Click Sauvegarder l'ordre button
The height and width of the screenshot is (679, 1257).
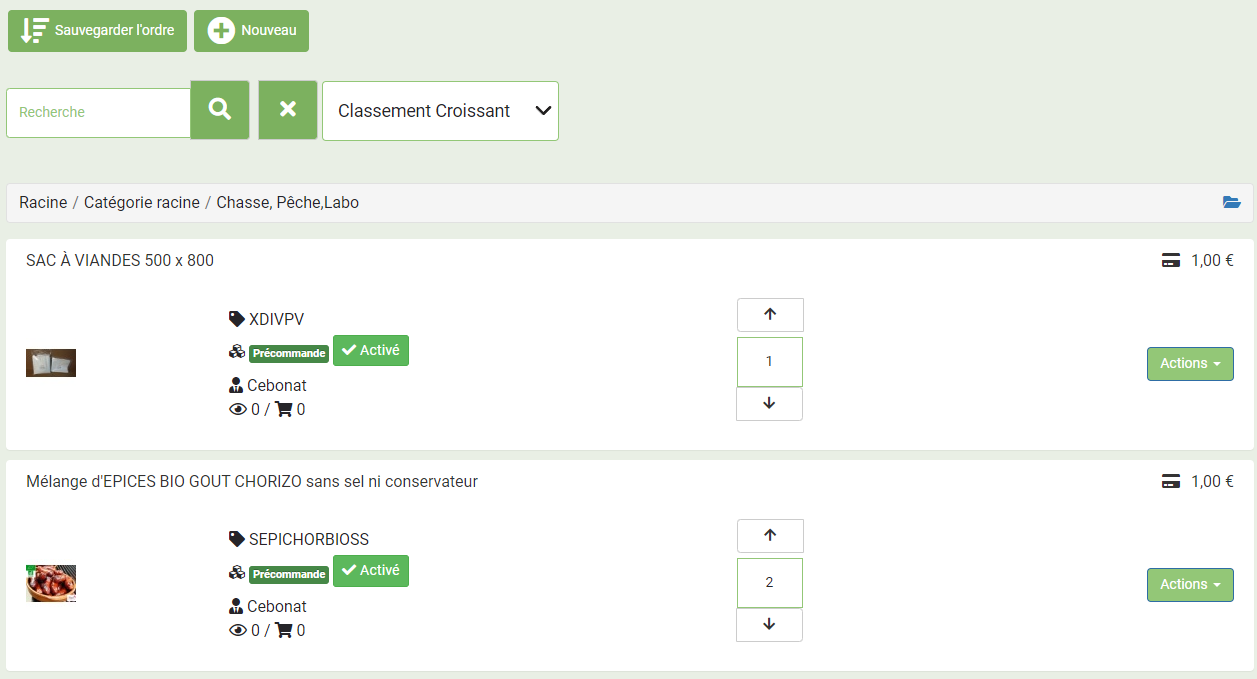tap(97, 31)
